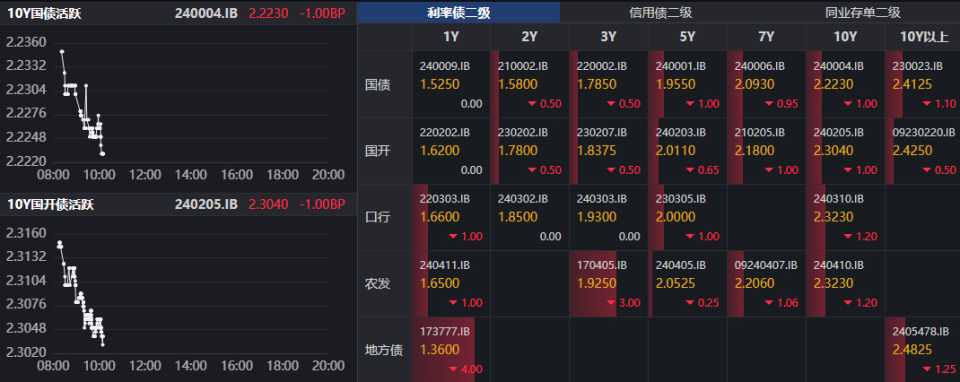Screen dimensions: 960x382
Task: Click the 10Y以上 column header
Action: pos(924,37)
